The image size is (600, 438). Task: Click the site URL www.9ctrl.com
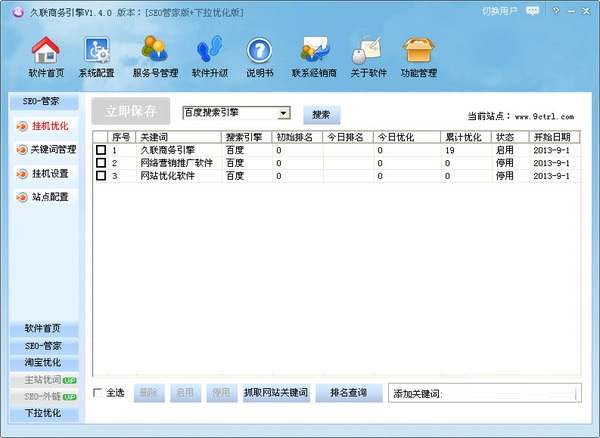coord(544,117)
